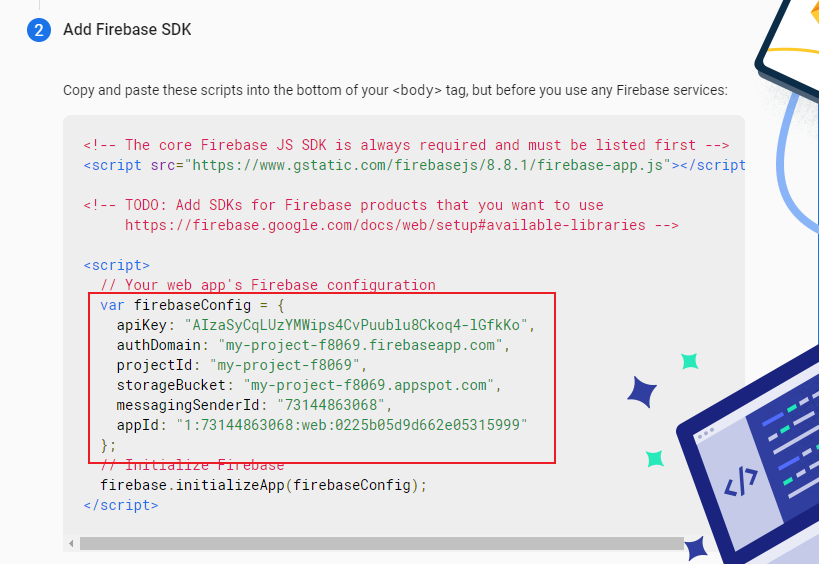Click the firebase.initializeApp(firebaseConfig) line
The image size is (819, 564).
coord(263,485)
